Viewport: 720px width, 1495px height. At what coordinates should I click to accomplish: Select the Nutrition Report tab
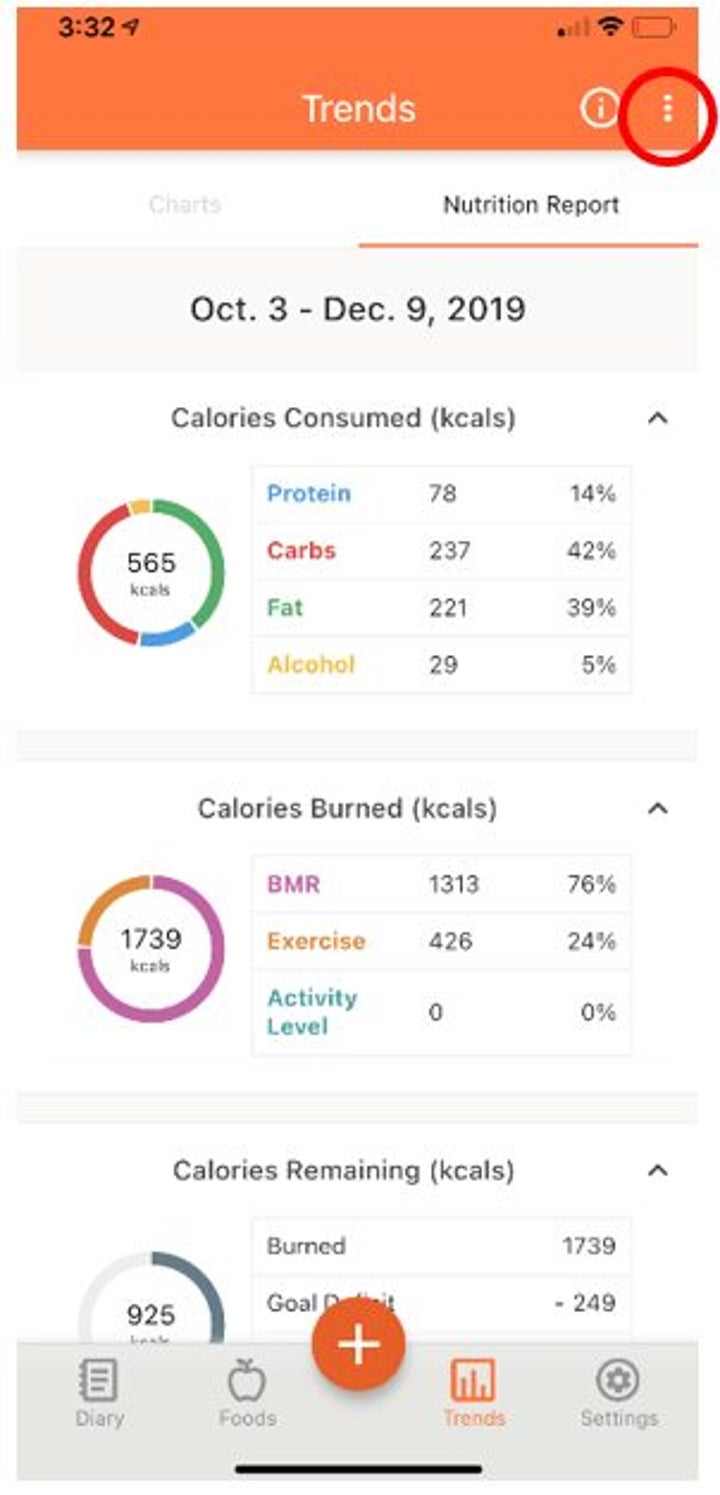[x=531, y=205]
